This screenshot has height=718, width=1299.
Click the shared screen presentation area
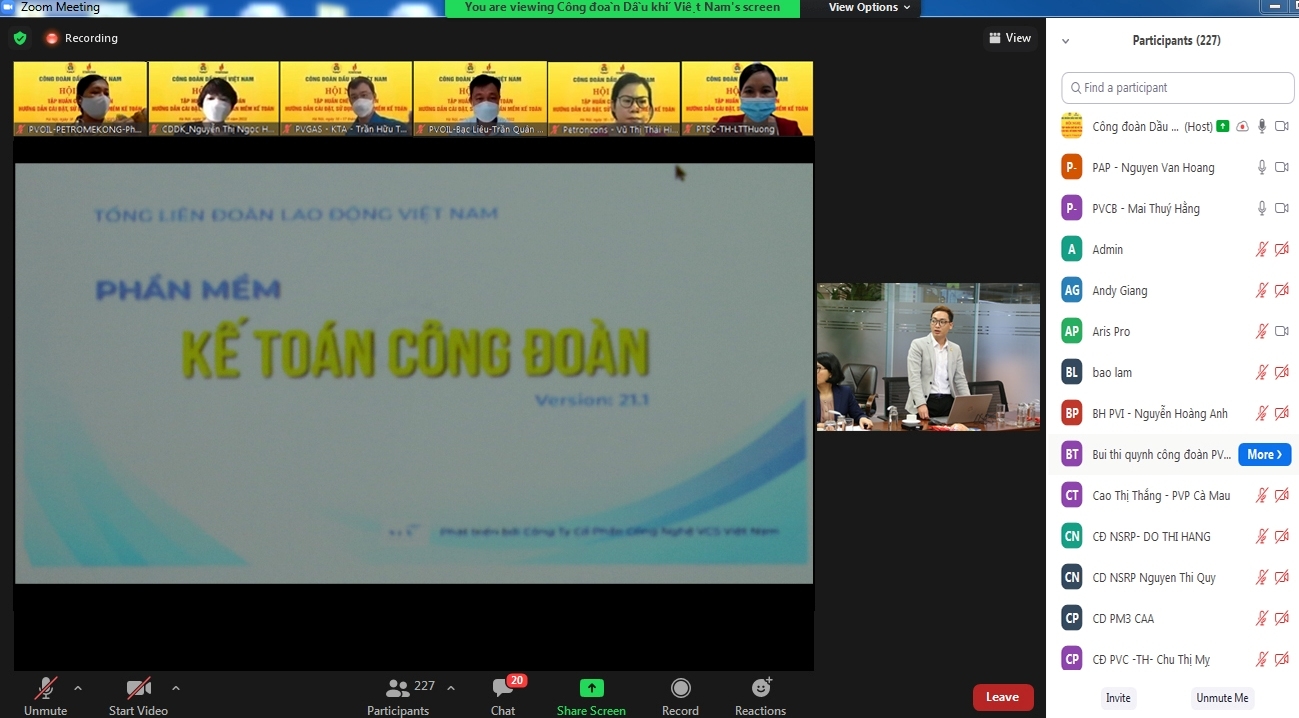(x=414, y=373)
